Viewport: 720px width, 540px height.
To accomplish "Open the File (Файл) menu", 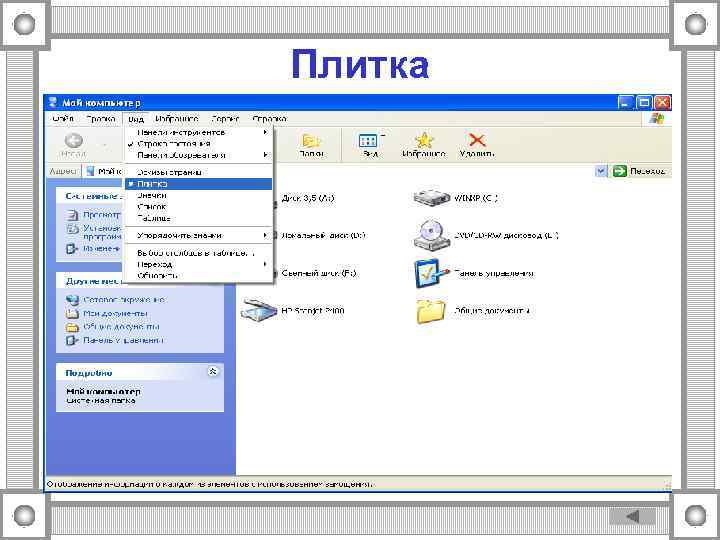I will [x=63, y=119].
